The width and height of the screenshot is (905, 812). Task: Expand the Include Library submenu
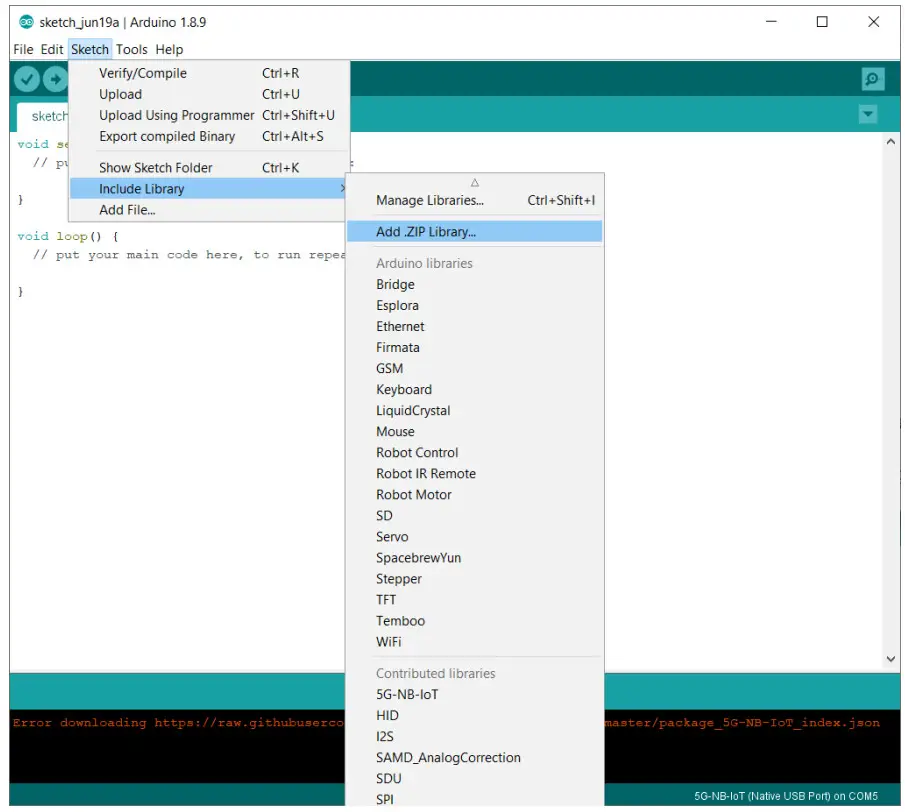click(141, 188)
